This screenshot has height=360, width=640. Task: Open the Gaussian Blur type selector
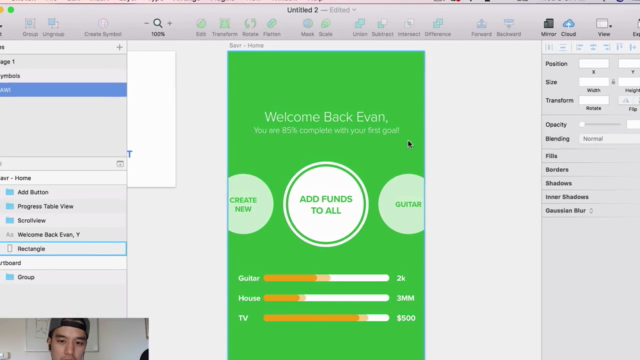click(x=591, y=211)
